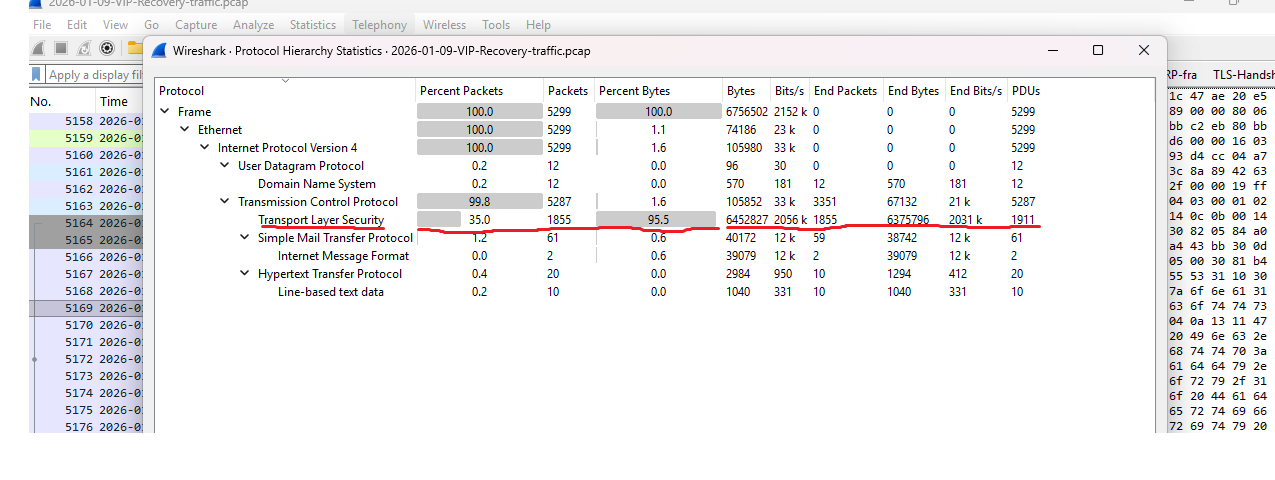The height and width of the screenshot is (480, 1275).
Task: Select packet 5176 in main window
Action: (x=87, y=427)
